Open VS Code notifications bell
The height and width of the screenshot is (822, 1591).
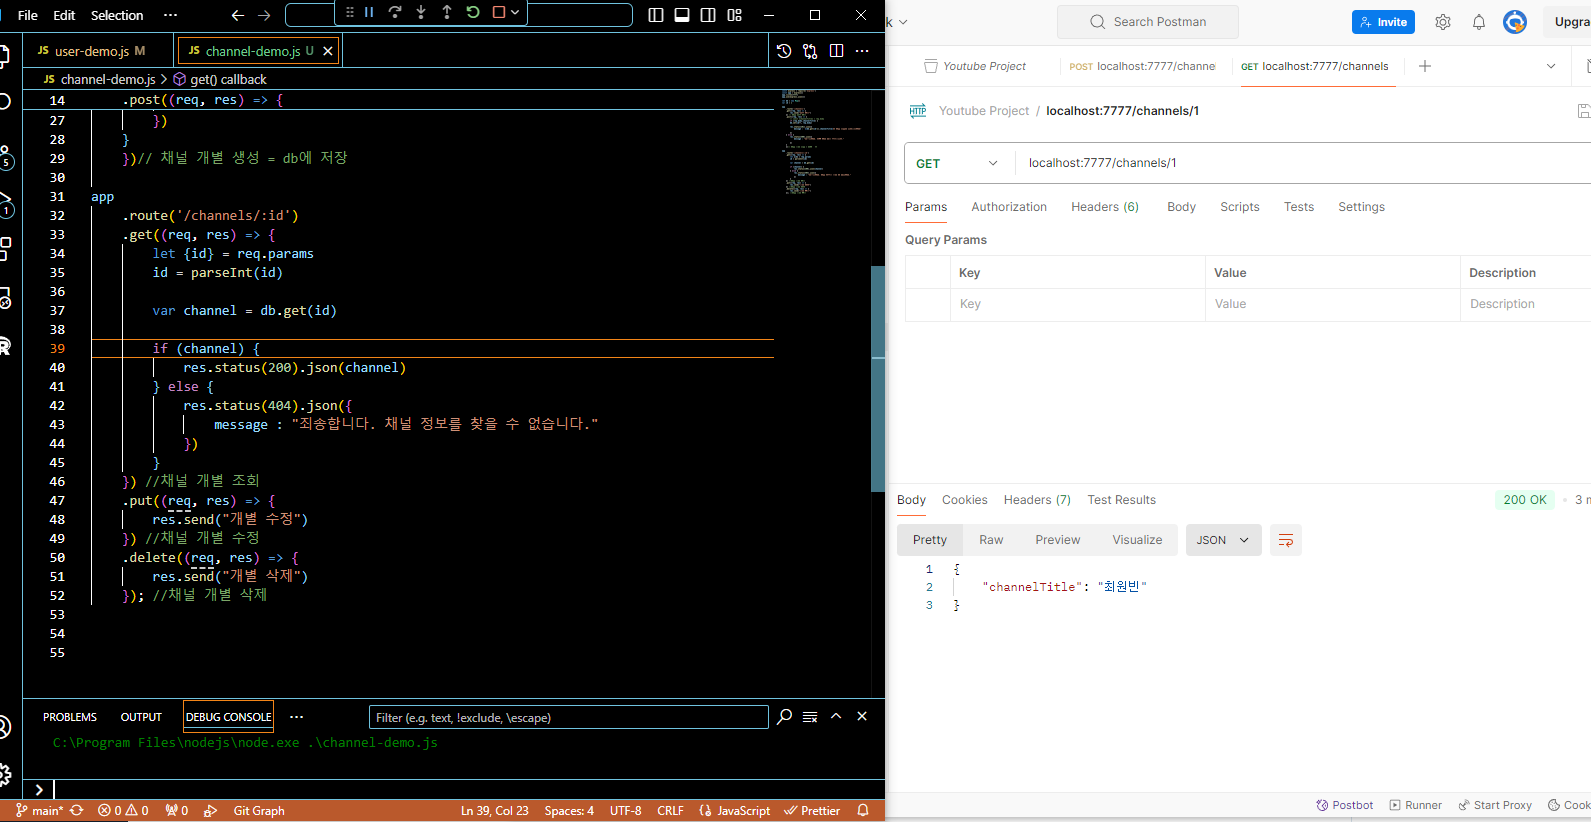[863, 811]
